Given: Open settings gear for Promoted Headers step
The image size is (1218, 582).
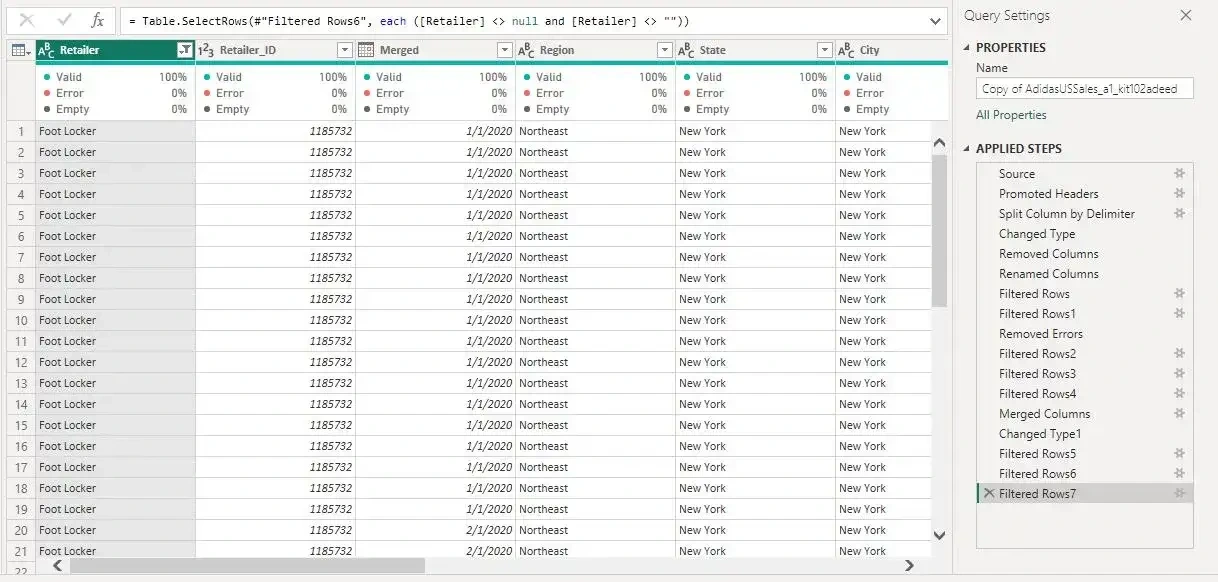Looking at the screenshot, I should pyautogui.click(x=1179, y=193).
